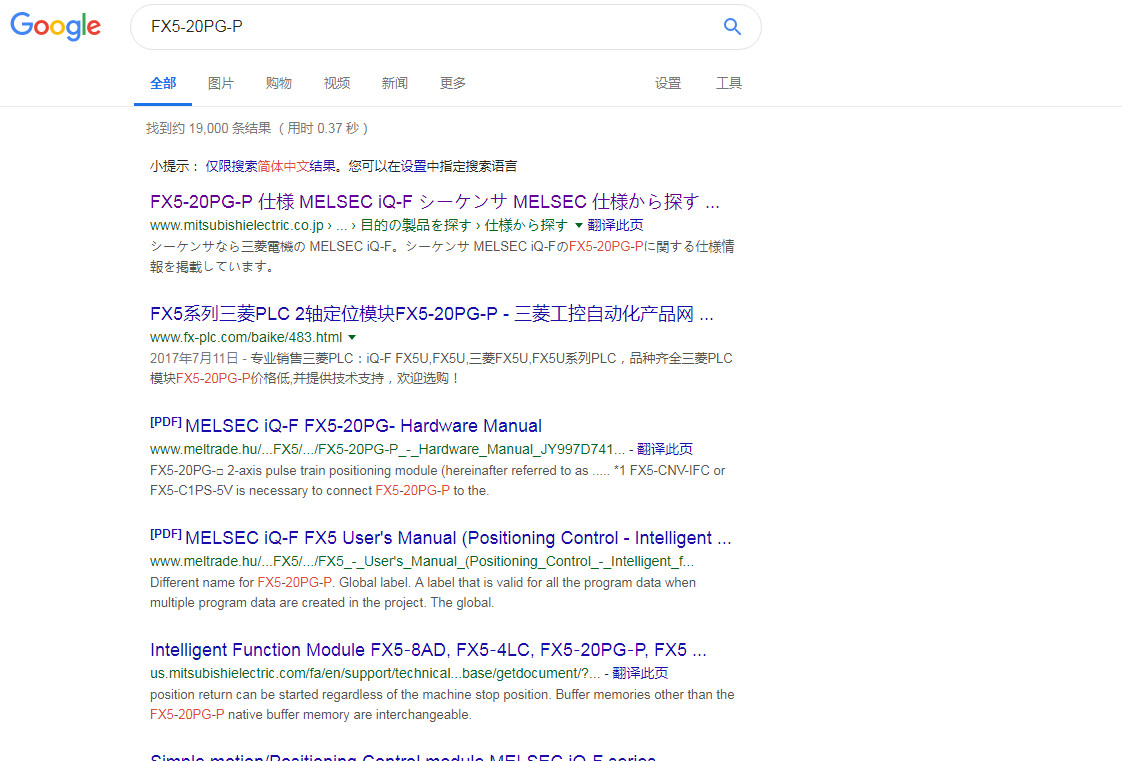Open the 设置 (Settings) menu
The width and height of the screenshot is (1122, 761).
[667, 83]
